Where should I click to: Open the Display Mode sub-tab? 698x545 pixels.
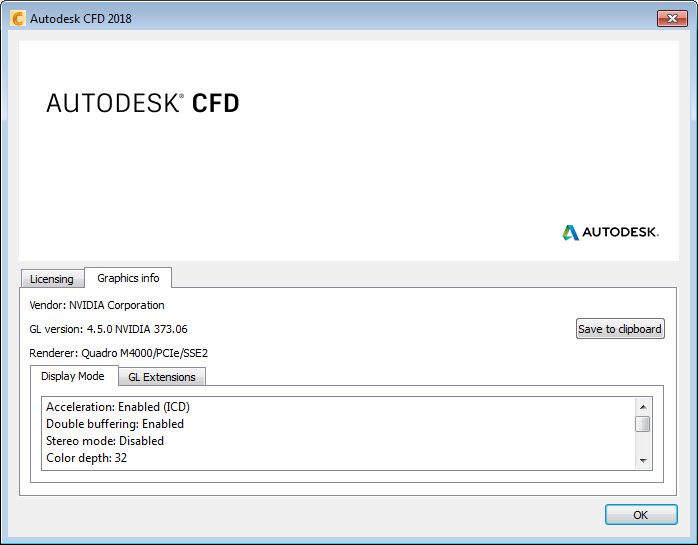point(73,376)
